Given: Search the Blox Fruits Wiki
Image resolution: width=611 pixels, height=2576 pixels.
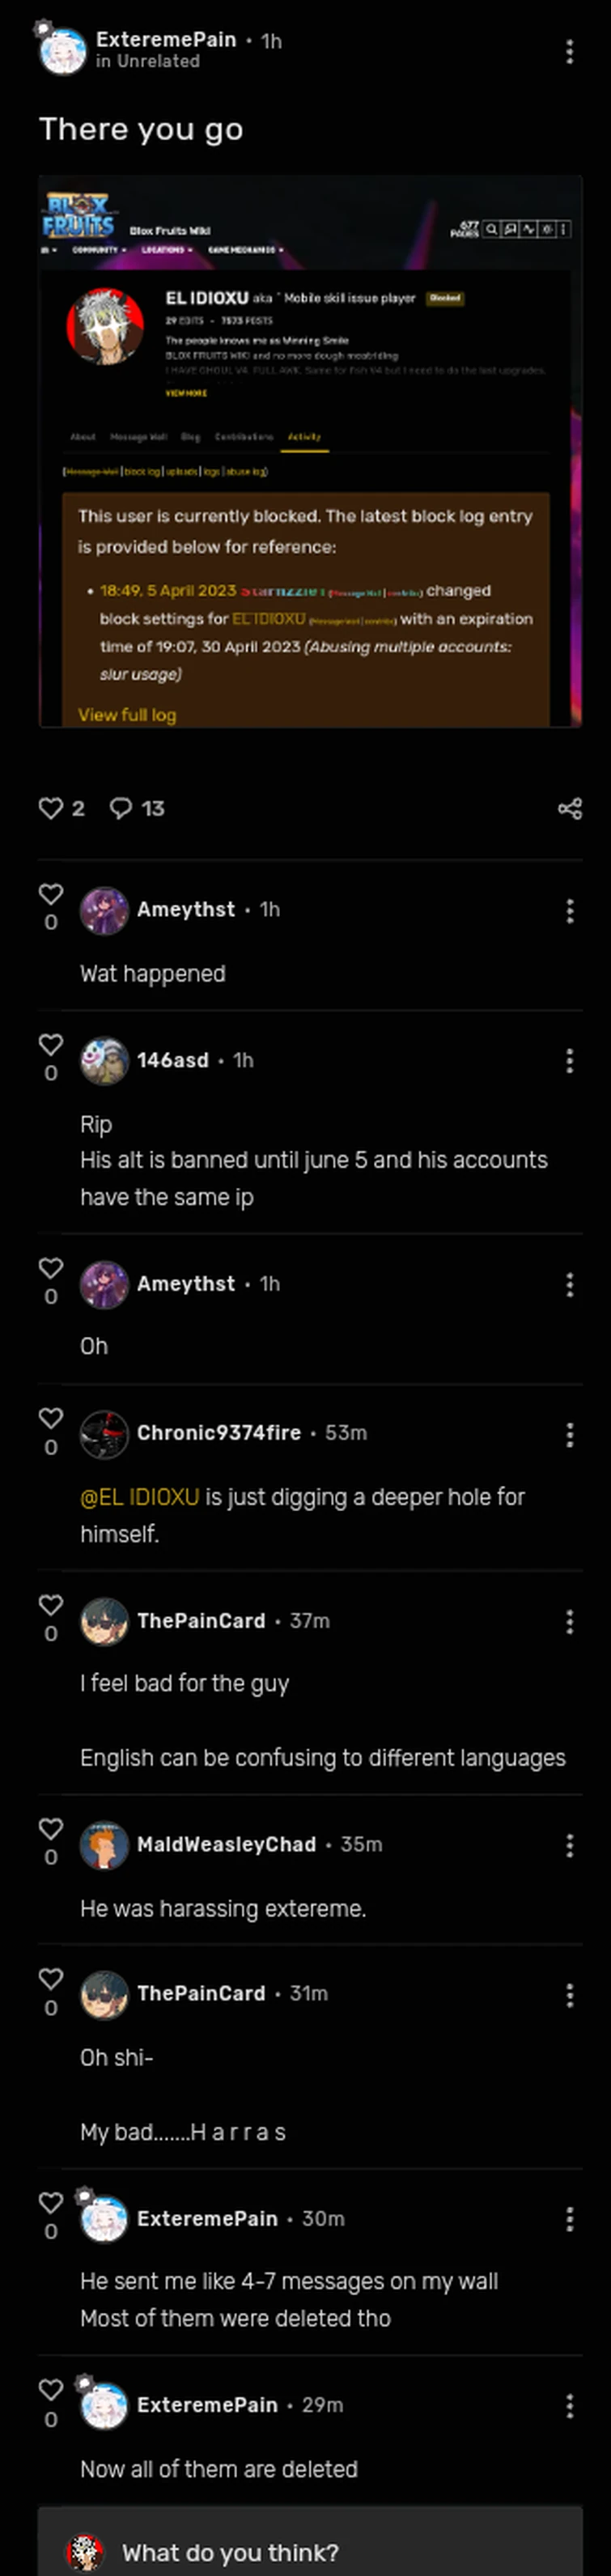Looking at the screenshot, I should 491,229.
